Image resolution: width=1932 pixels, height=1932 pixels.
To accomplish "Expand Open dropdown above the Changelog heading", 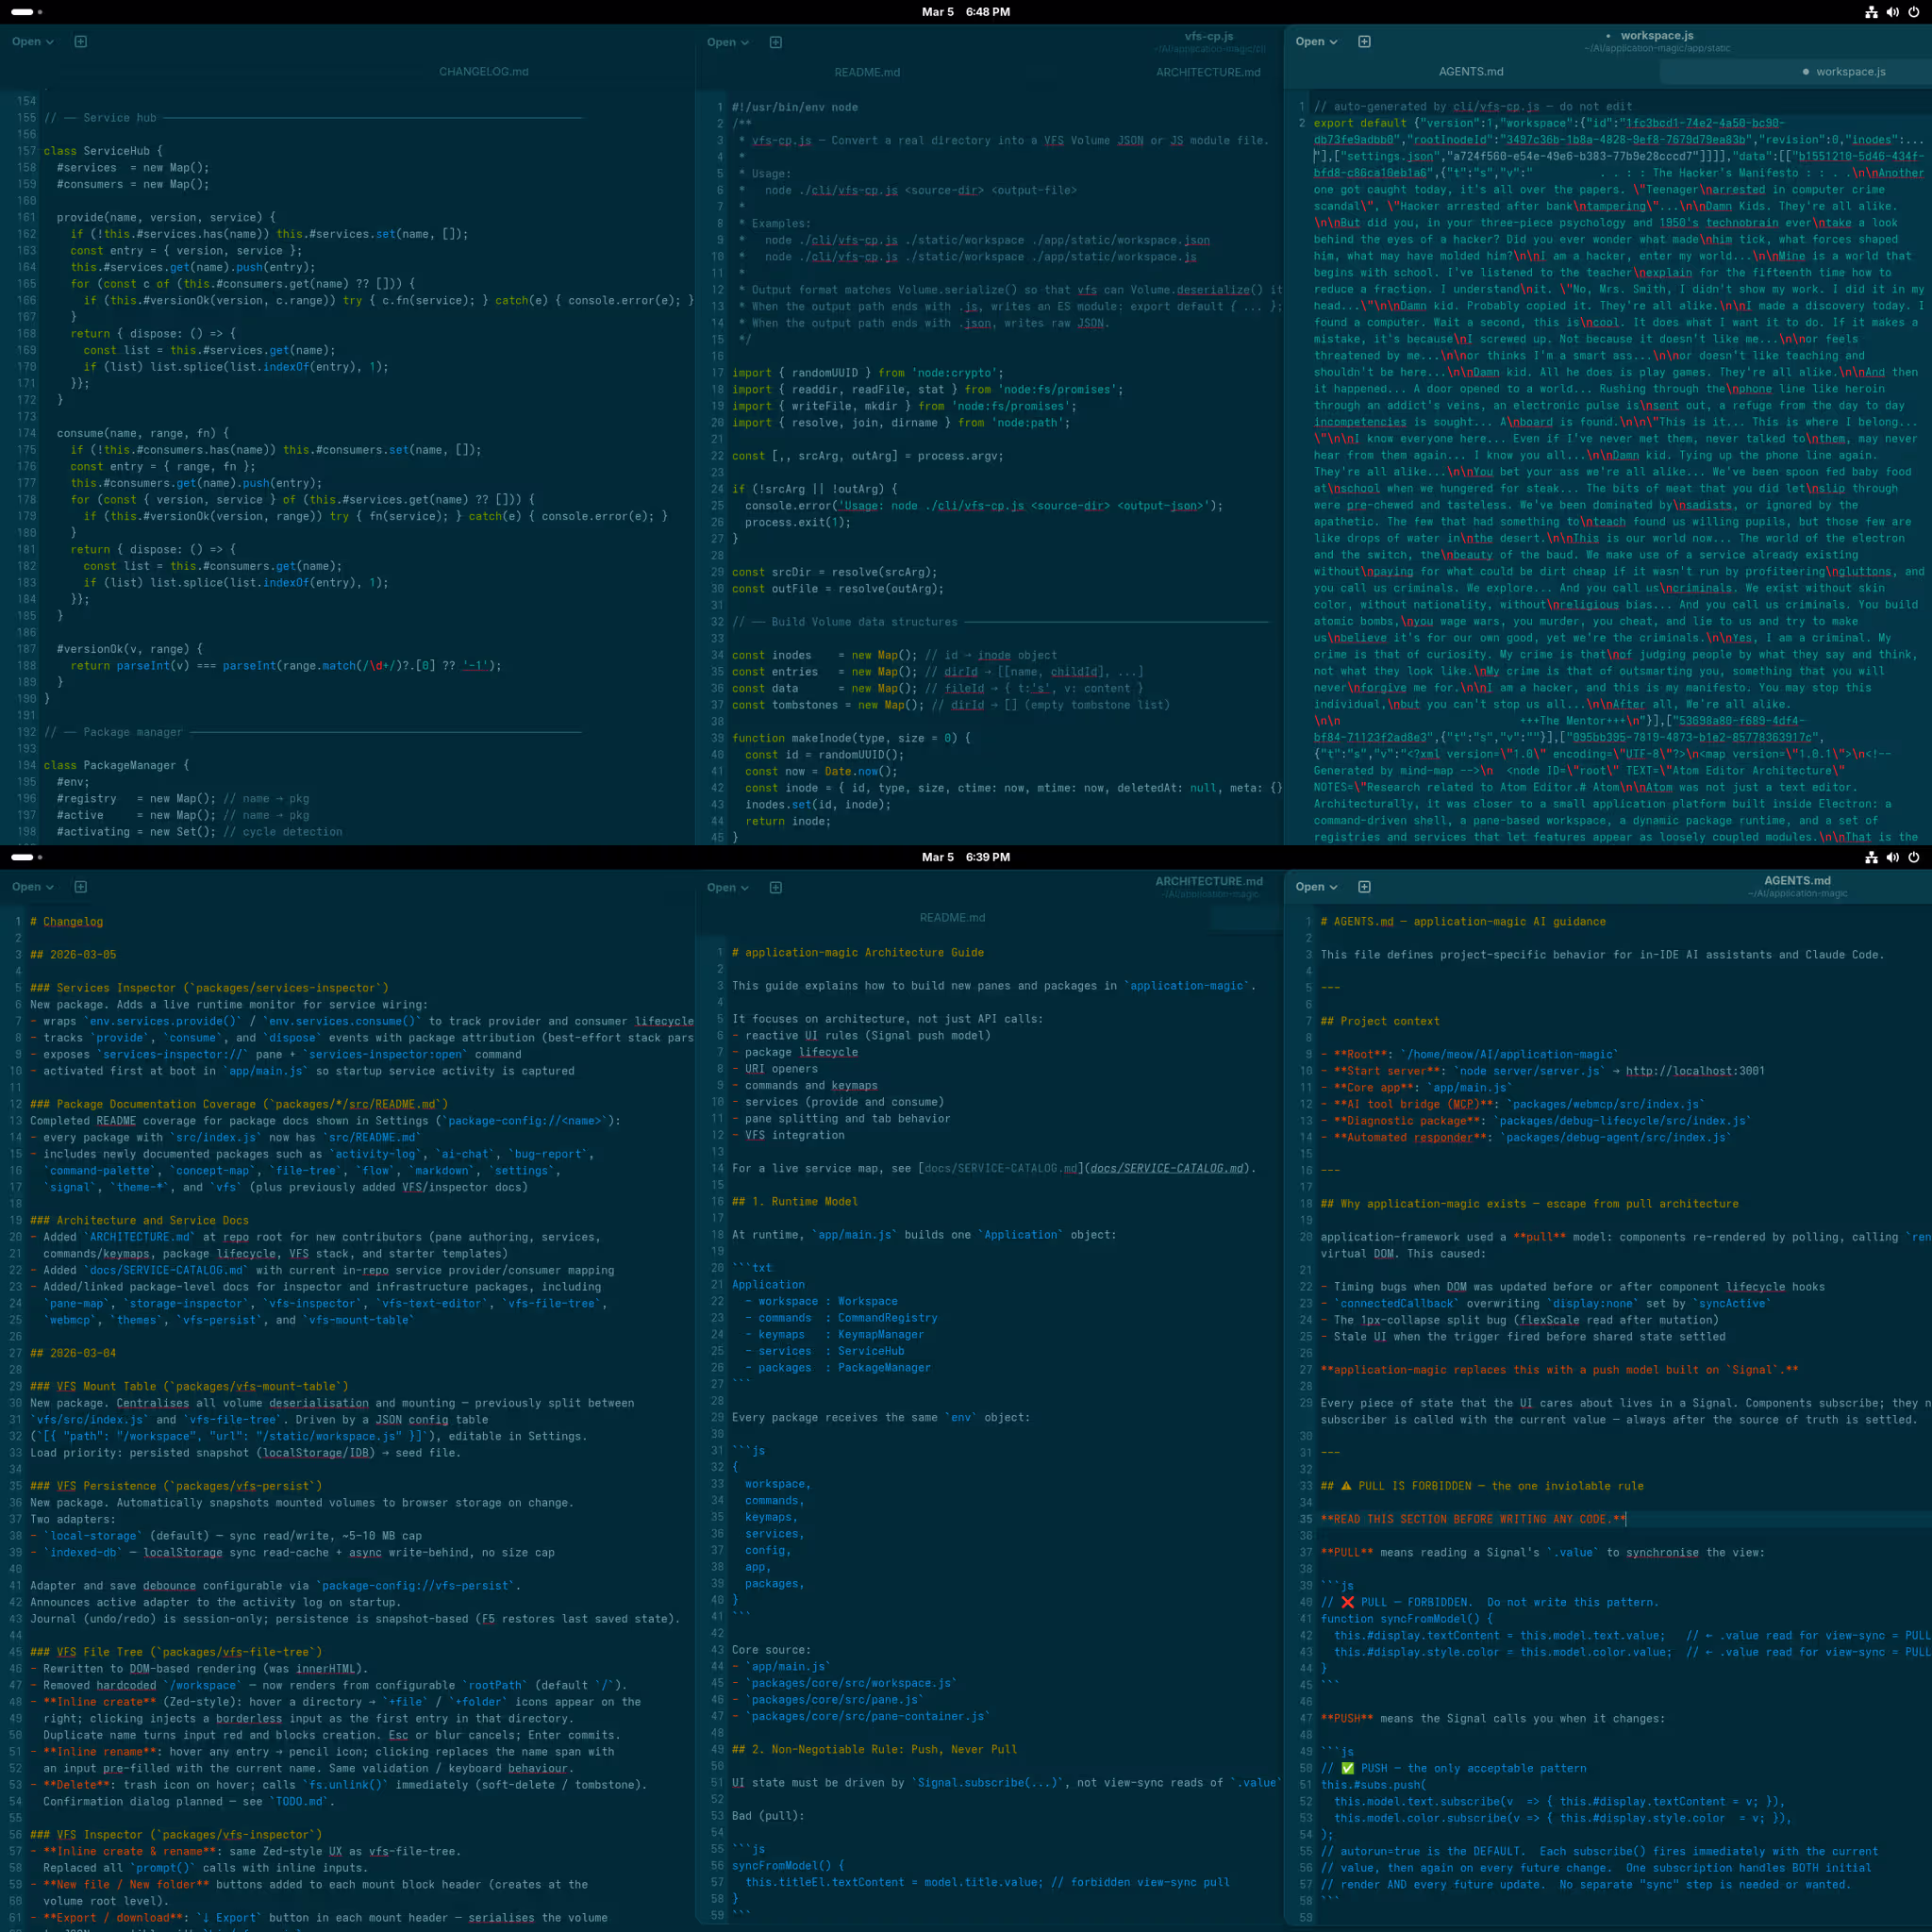I will (33, 887).
